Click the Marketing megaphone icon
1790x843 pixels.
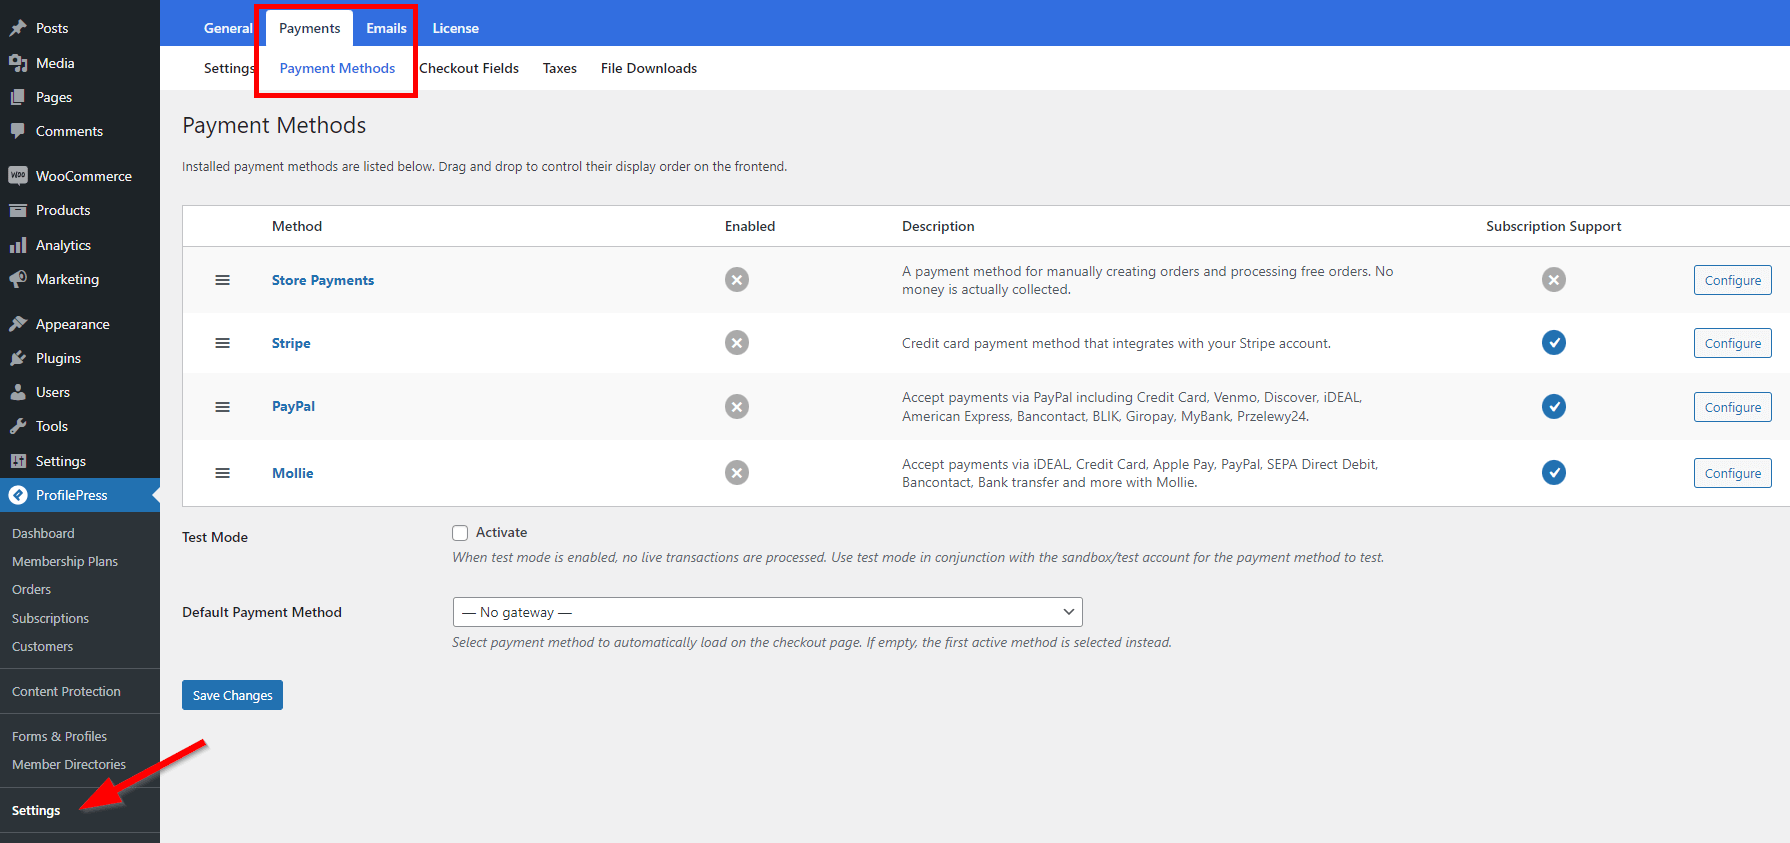[18, 279]
